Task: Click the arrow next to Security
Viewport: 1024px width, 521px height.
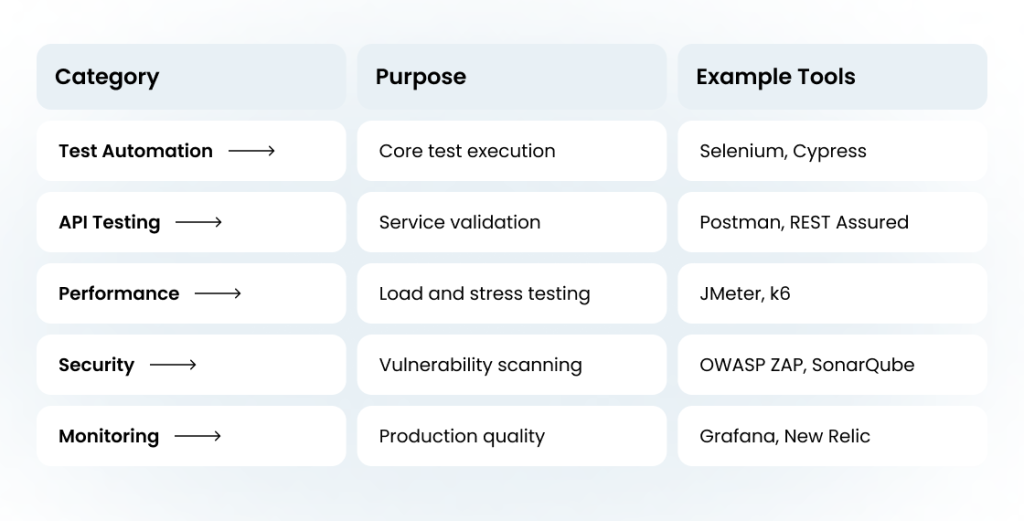Action: pyautogui.click(x=172, y=365)
